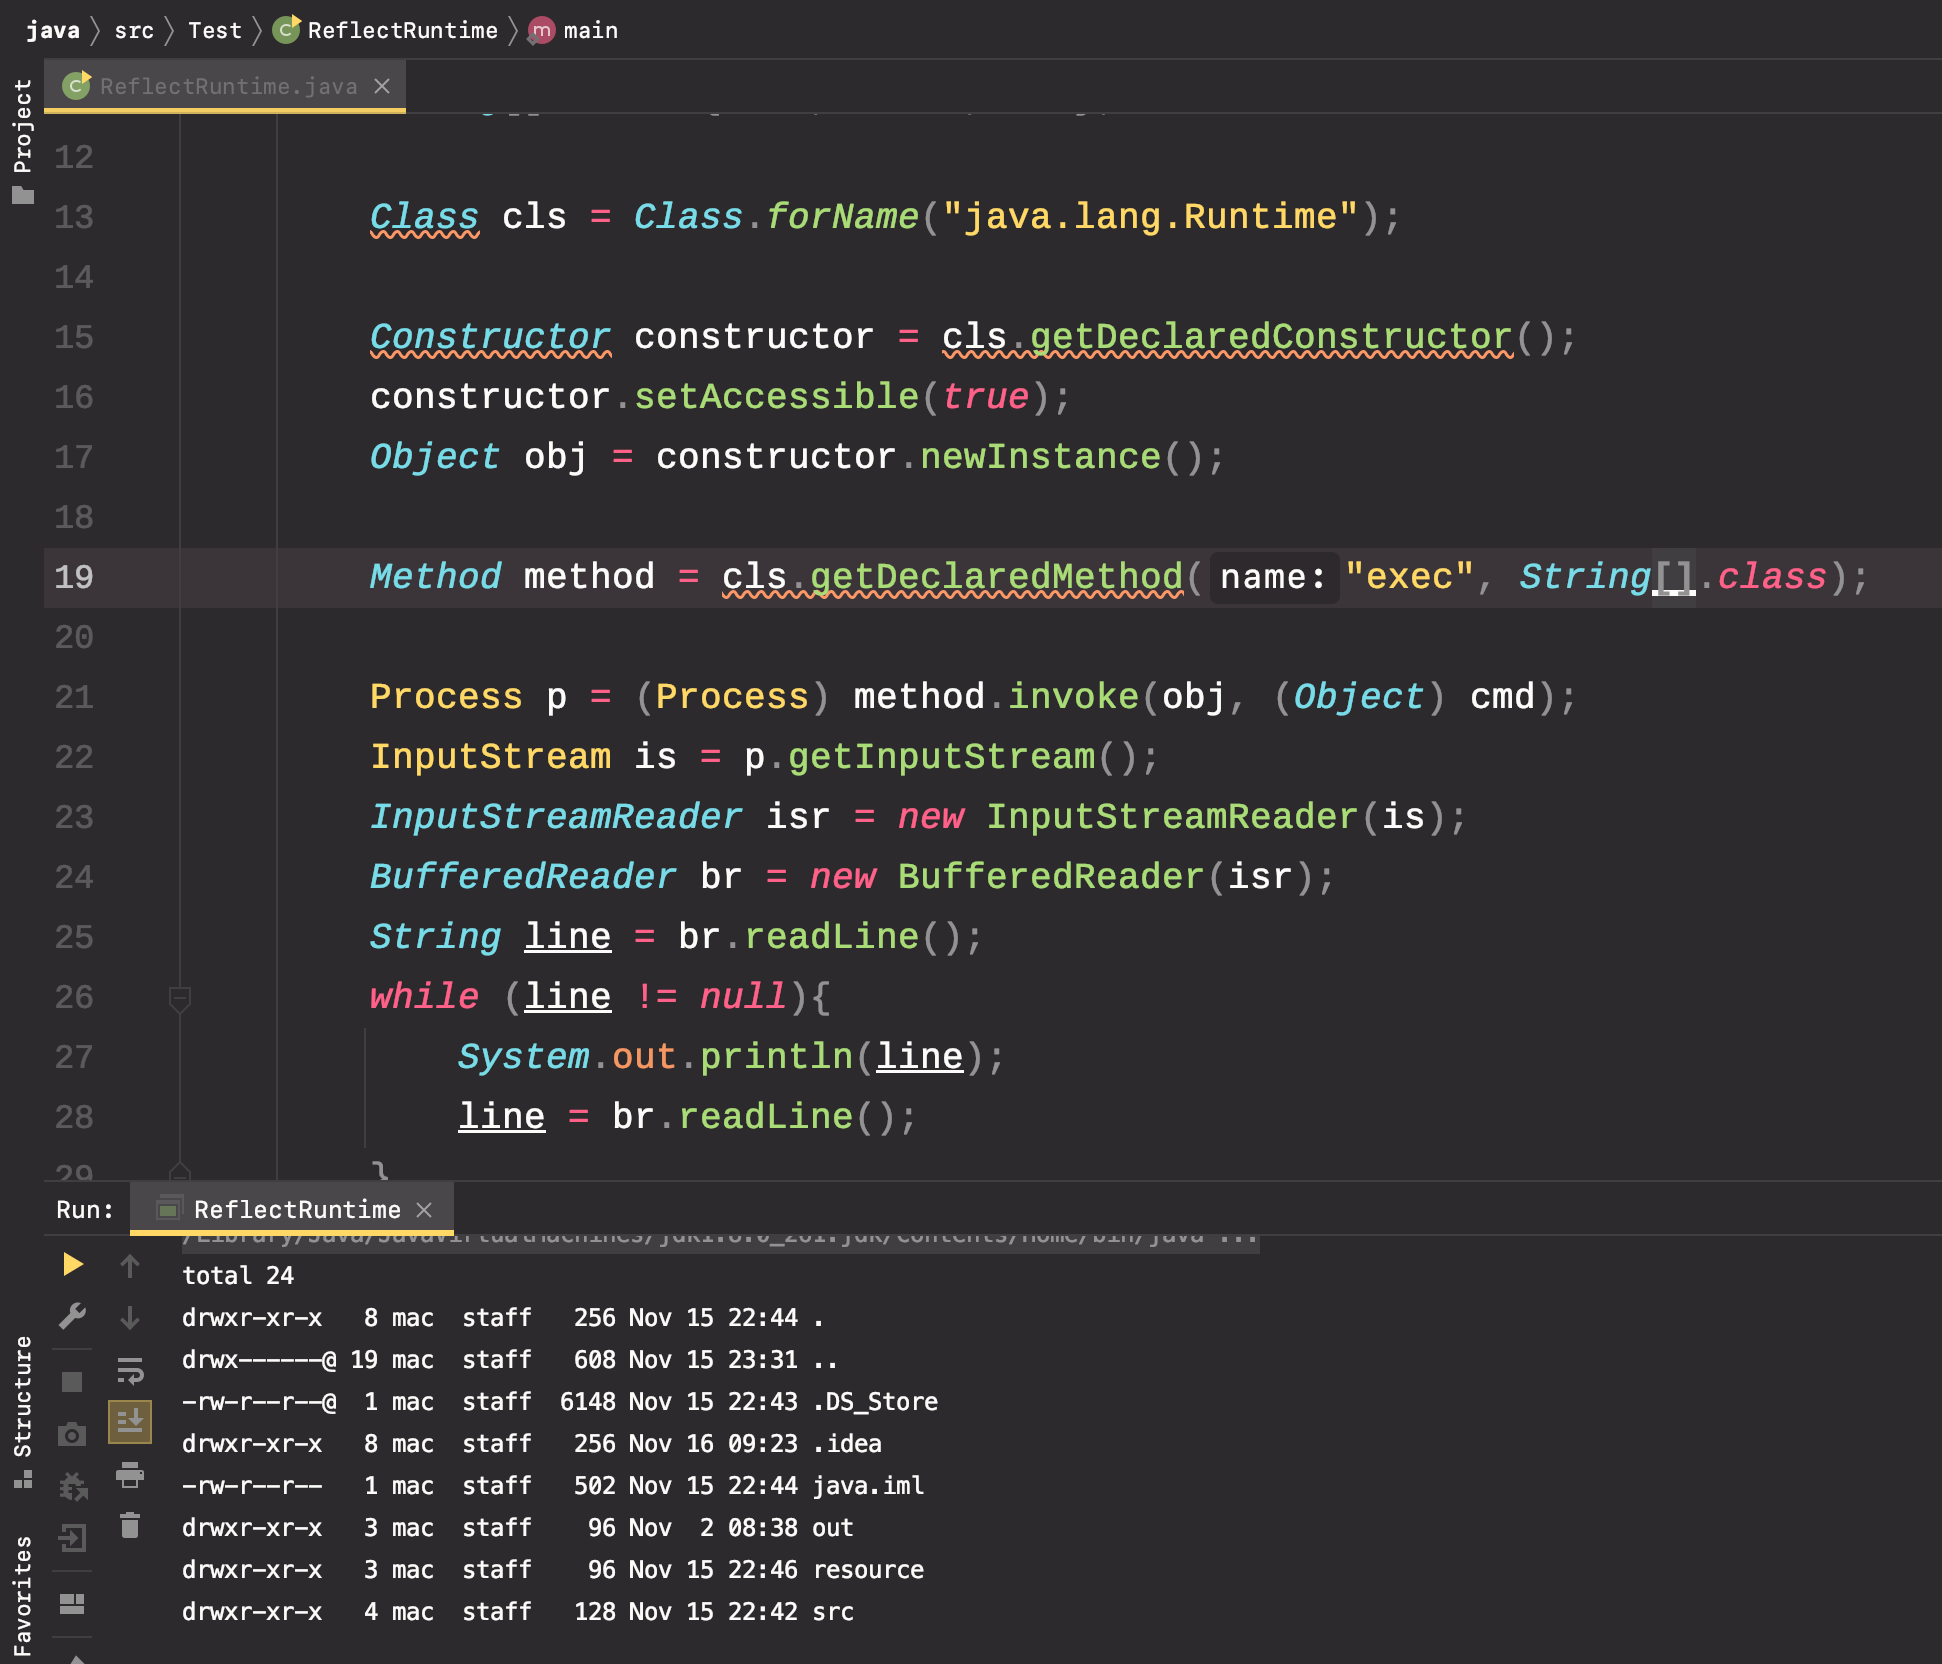Click the up arrow in run toolbar
Viewport: 1942px width, 1664px height.
[130, 1266]
